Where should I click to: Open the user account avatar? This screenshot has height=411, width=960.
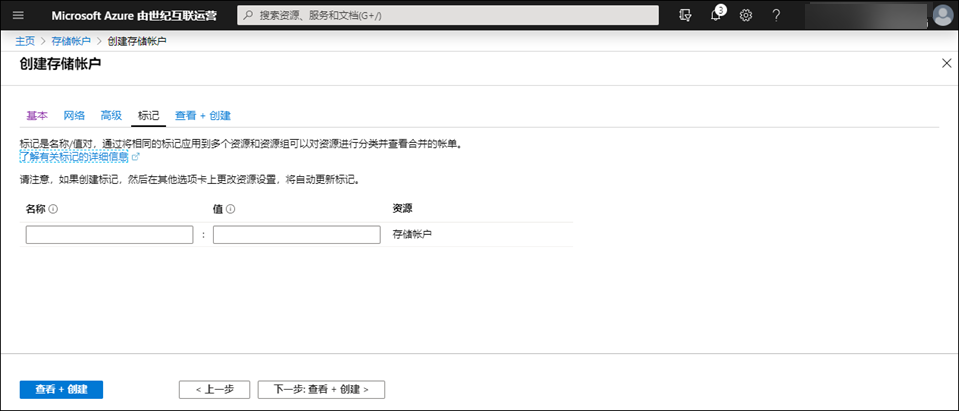[942, 15]
